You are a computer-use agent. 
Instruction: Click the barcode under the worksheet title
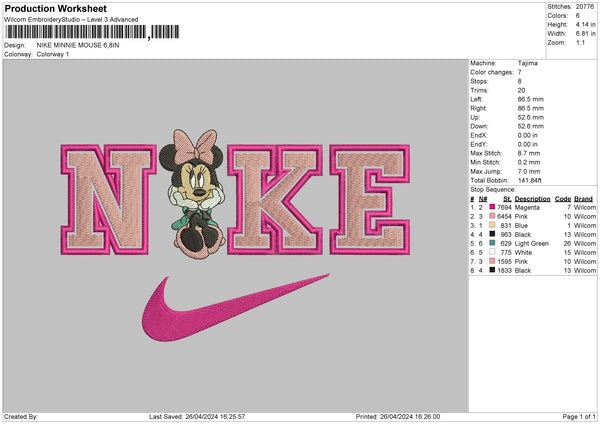(92, 32)
